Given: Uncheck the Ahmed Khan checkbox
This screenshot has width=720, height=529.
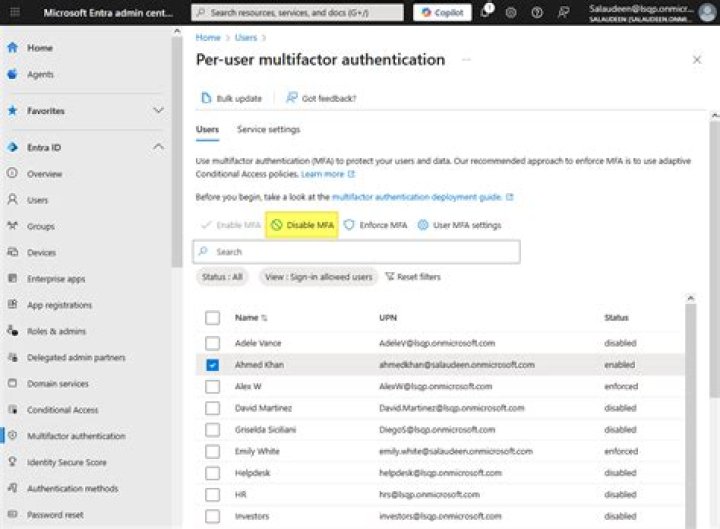Looking at the screenshot, I should coord(213,365).
